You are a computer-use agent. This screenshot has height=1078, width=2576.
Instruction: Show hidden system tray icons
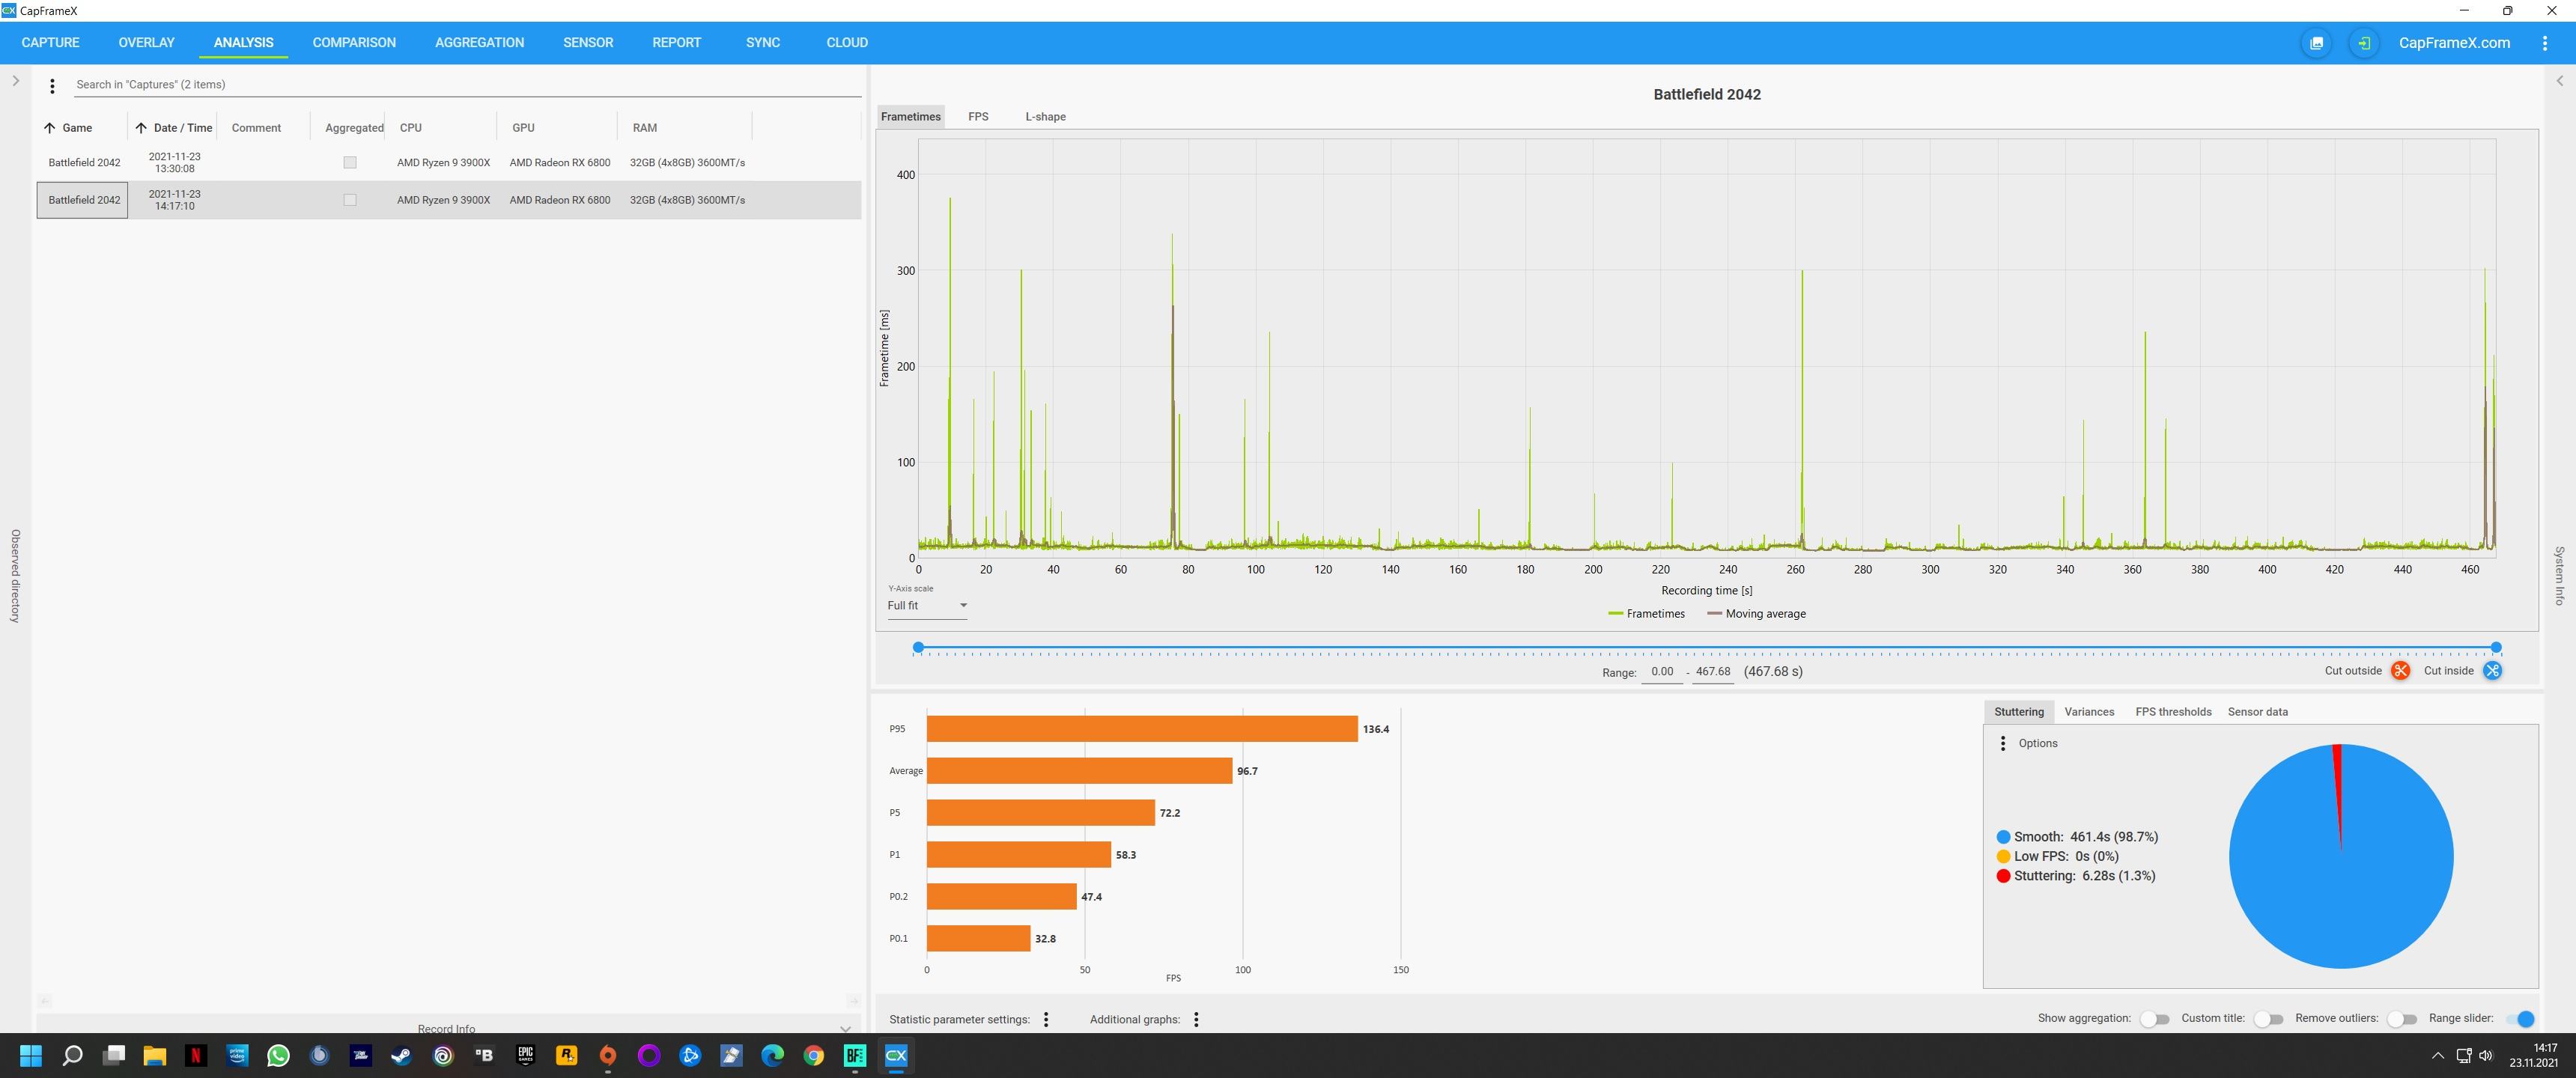tap(2438, 1055)
